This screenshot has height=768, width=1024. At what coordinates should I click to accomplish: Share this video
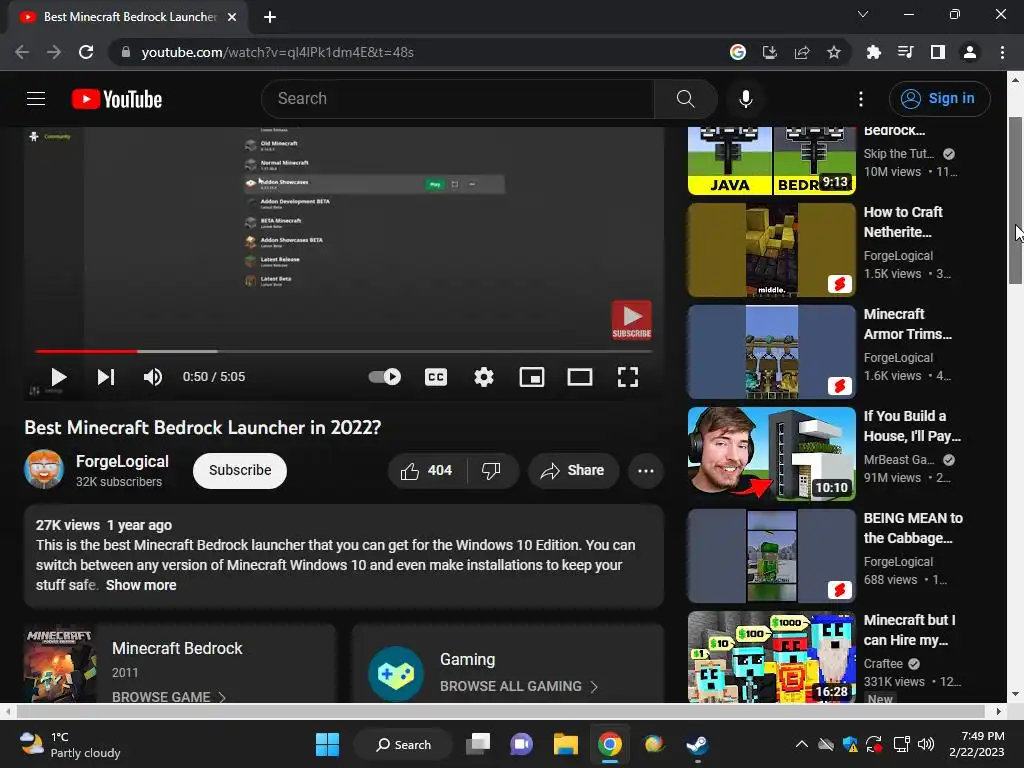click(573, 470)
